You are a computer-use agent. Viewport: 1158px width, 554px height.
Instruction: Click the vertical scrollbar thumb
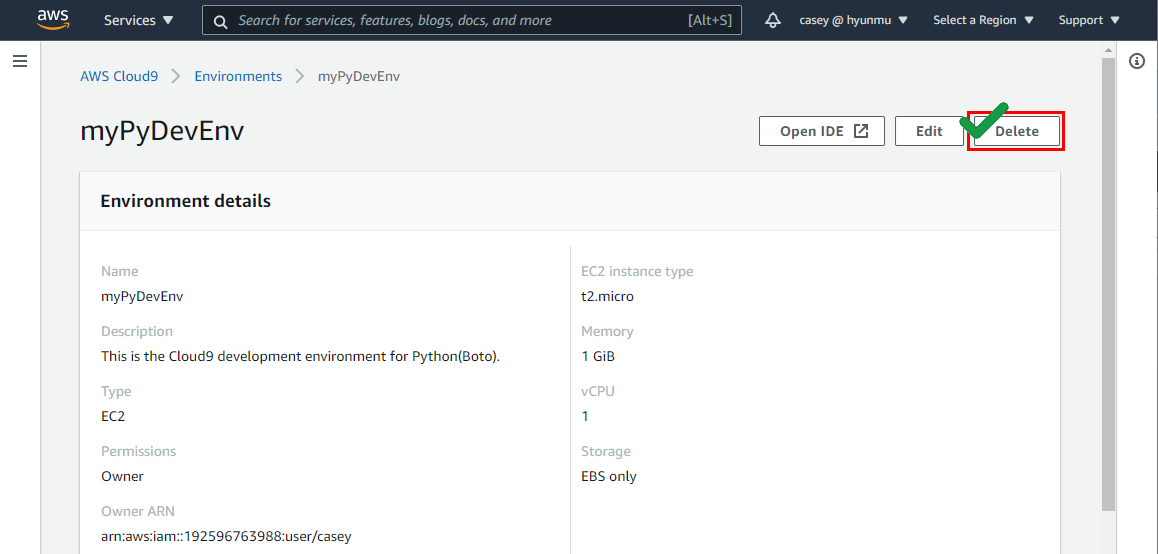1109,284
